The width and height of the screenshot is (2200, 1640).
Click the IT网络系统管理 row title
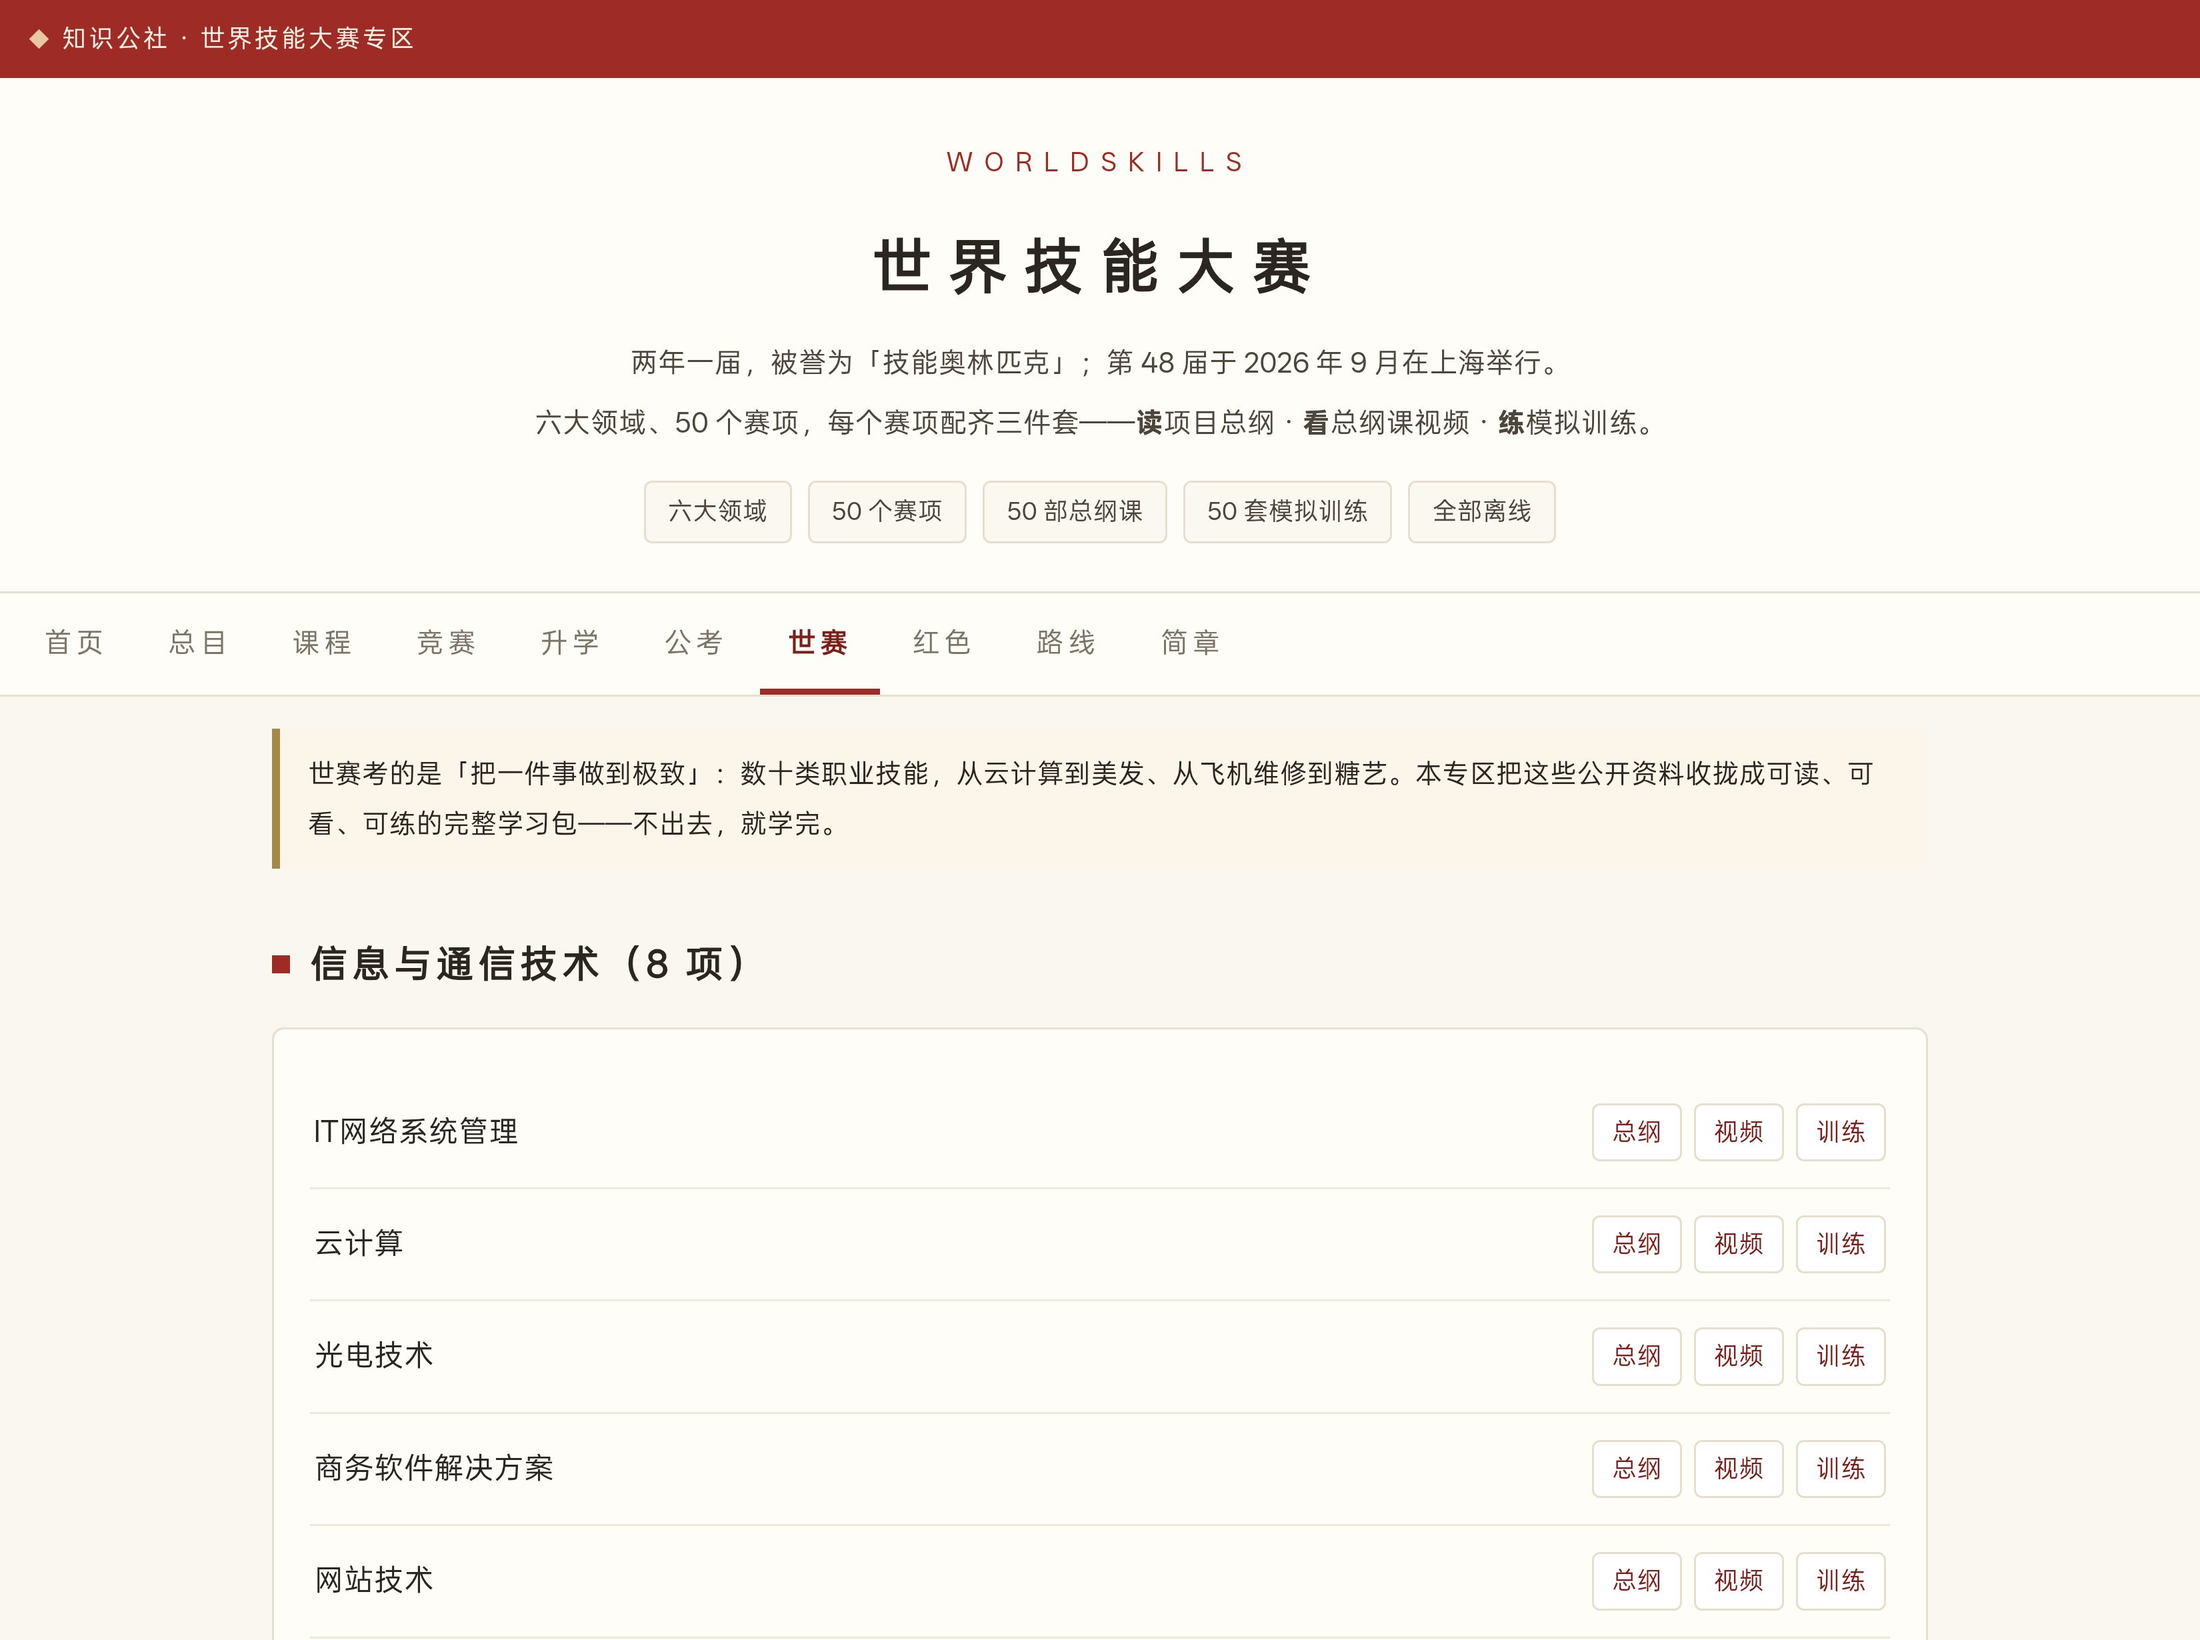tap(416, 1132)
